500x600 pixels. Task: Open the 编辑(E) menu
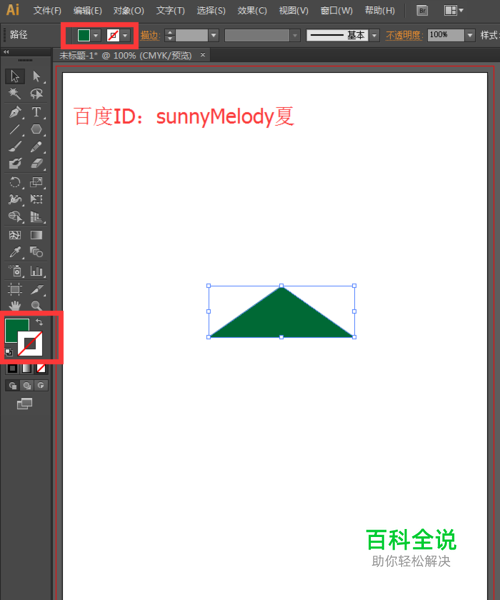point(88,11)
